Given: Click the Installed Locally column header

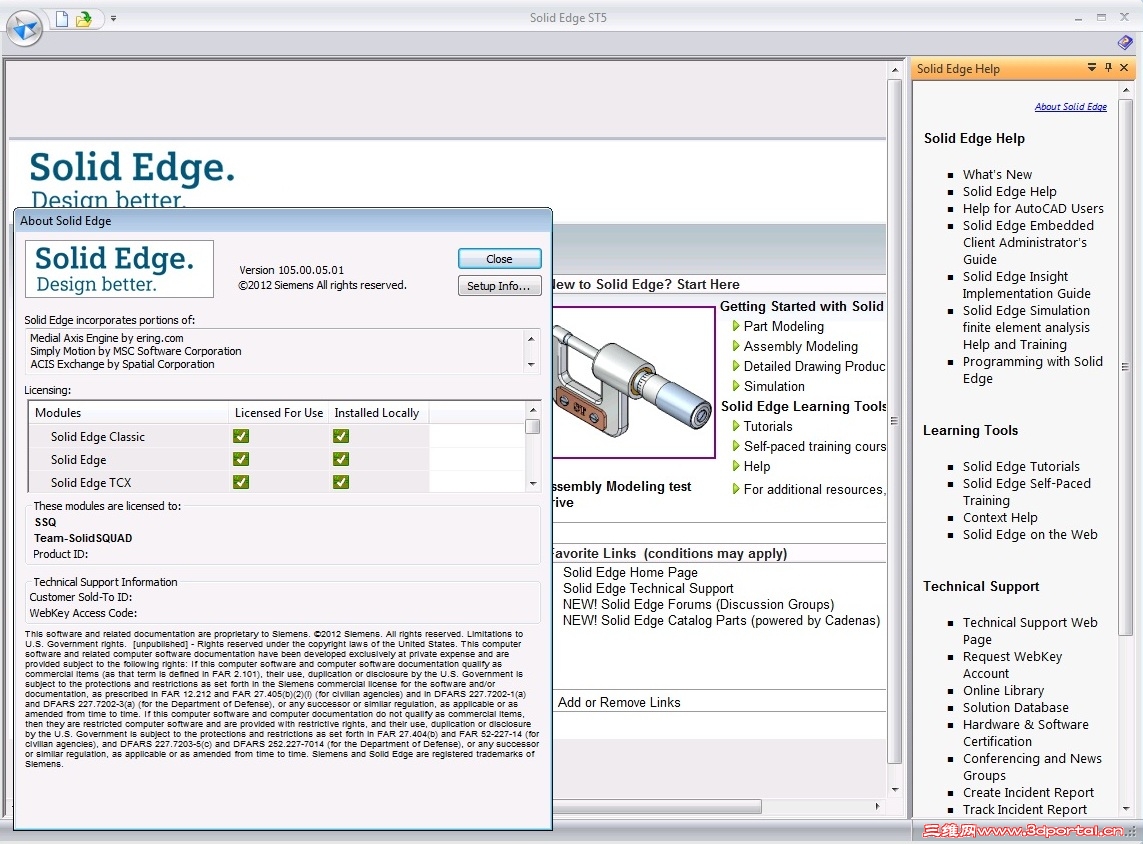Looking at the screenshot, I should [378, 413].
